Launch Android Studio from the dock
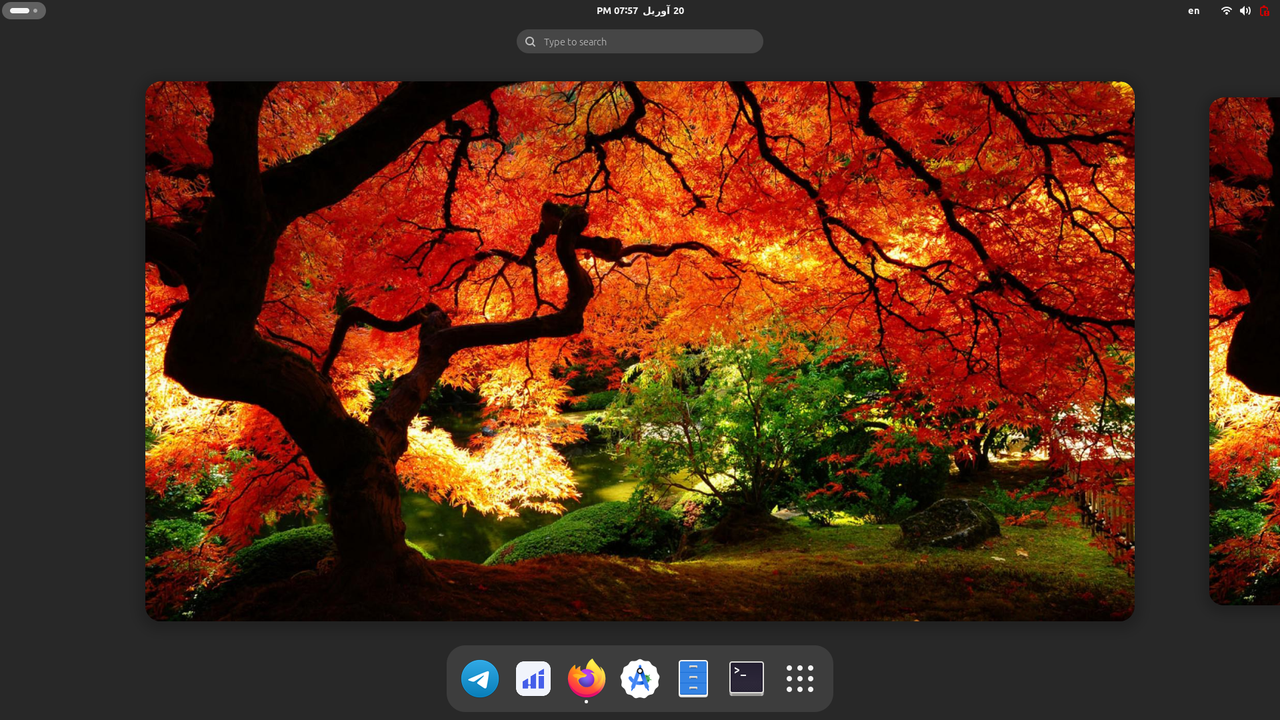 (x=640, y=679)
